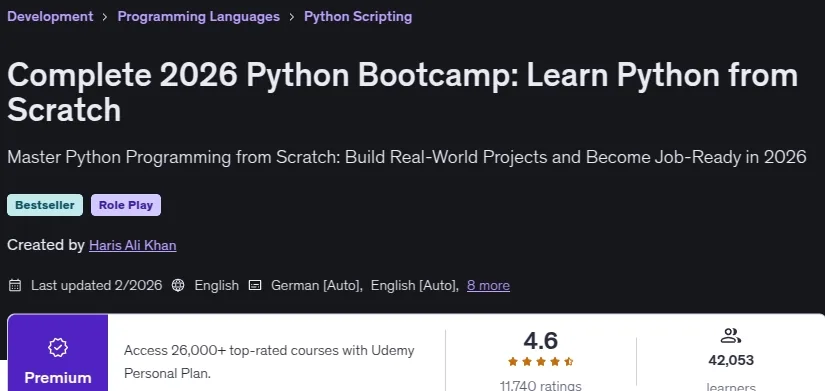This screenshot has height=391, width=825.
Task: Click the breadcrumb chevron after Development
Action: pos(105,17)
